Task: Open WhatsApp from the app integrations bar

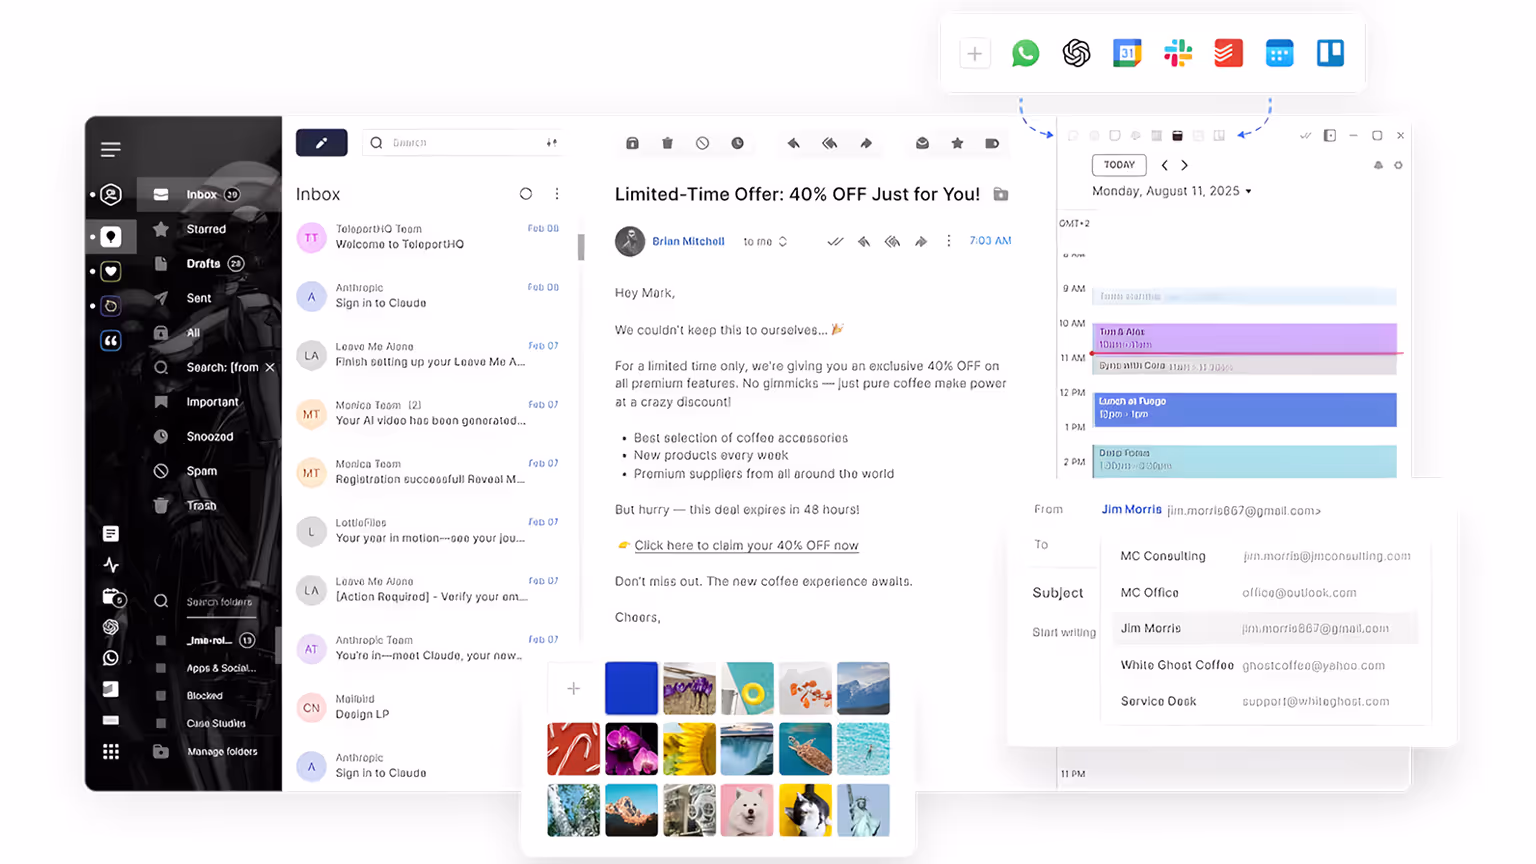Action: click(1025, 53)
